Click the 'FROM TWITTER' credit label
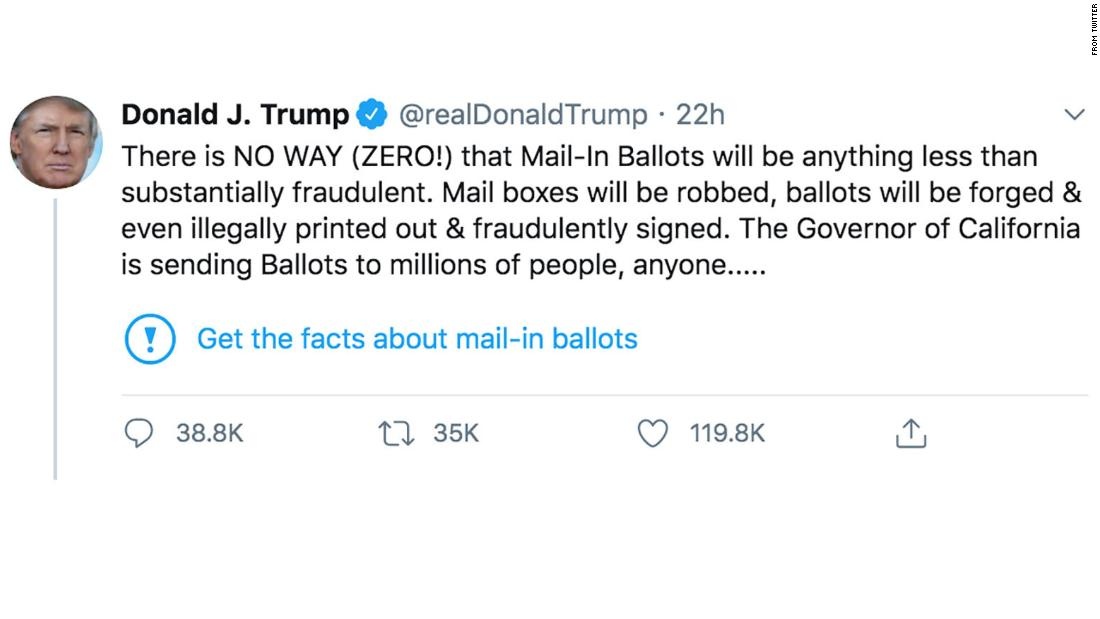Screen dimensions: 1100x619 coord(1094,30)
